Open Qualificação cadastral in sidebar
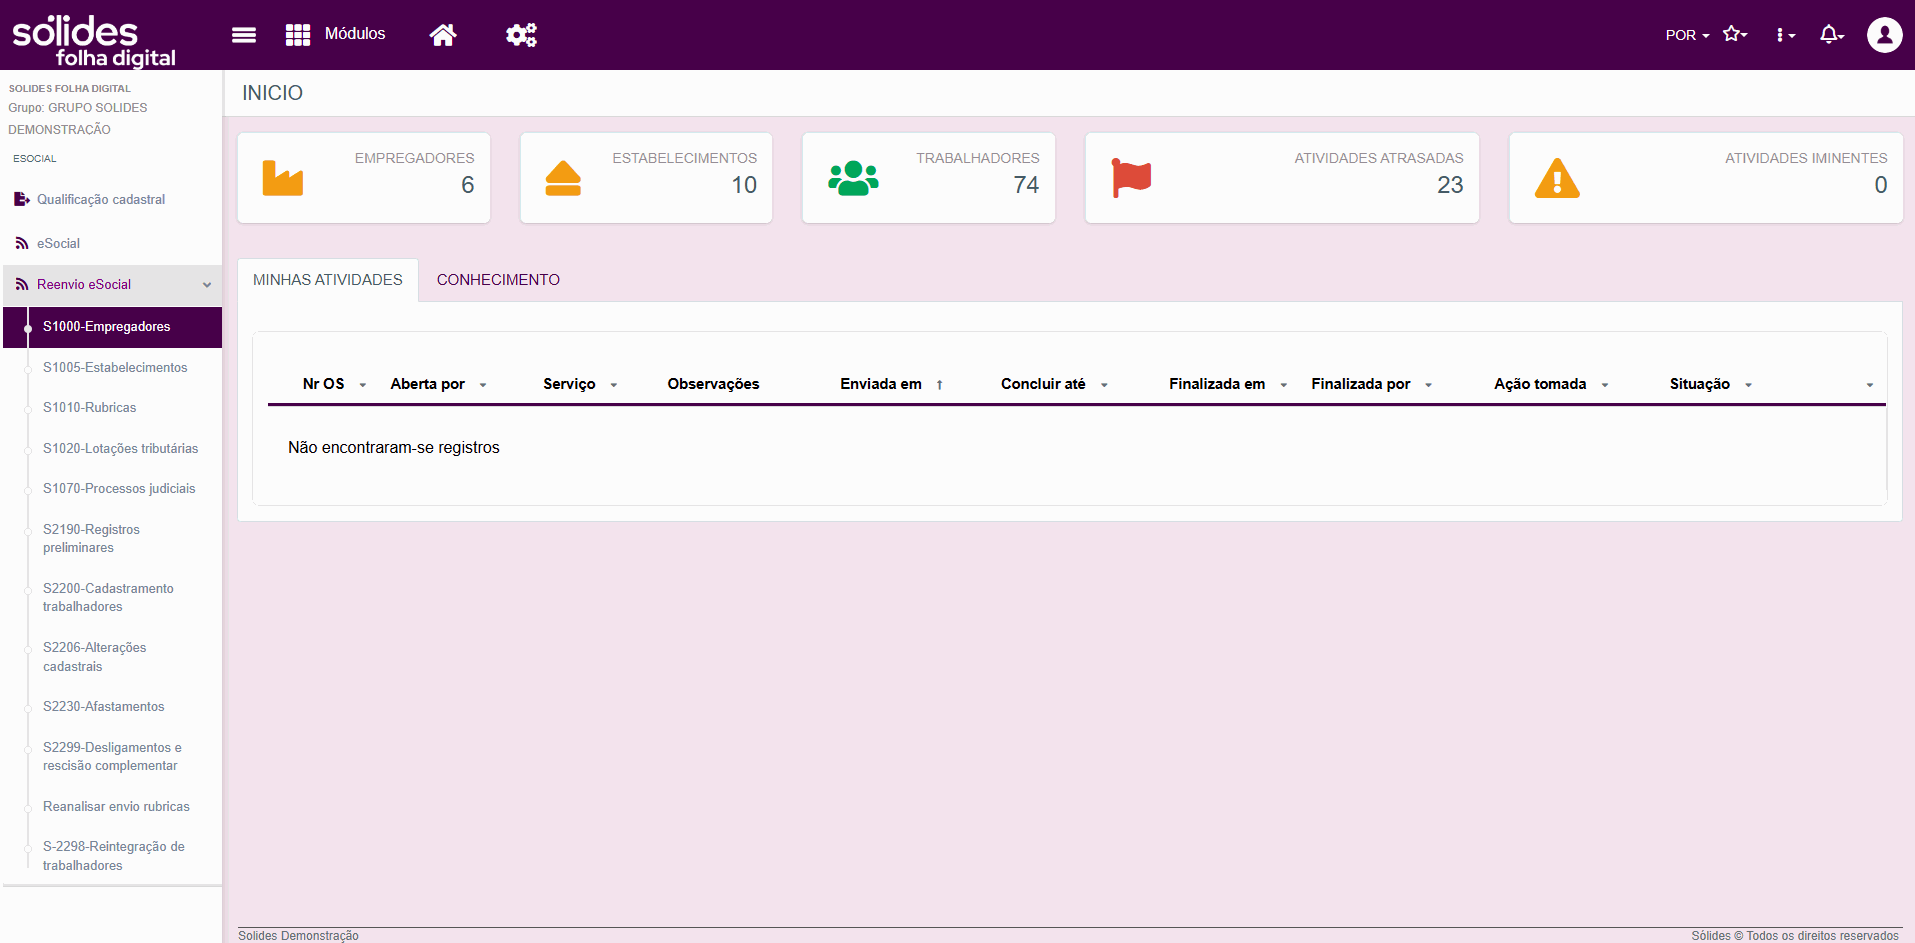The width and height of the screenshot is (1915, 943). tap(101, 200)
